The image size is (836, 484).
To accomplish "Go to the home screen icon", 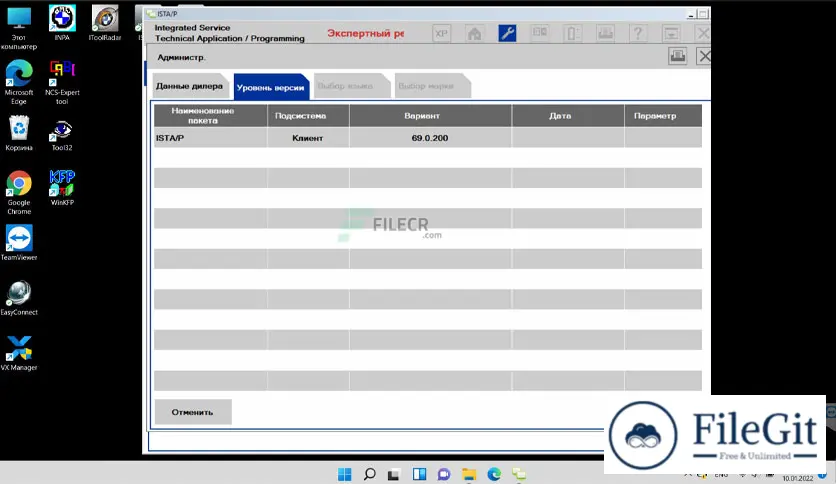I will pos(474,34).
